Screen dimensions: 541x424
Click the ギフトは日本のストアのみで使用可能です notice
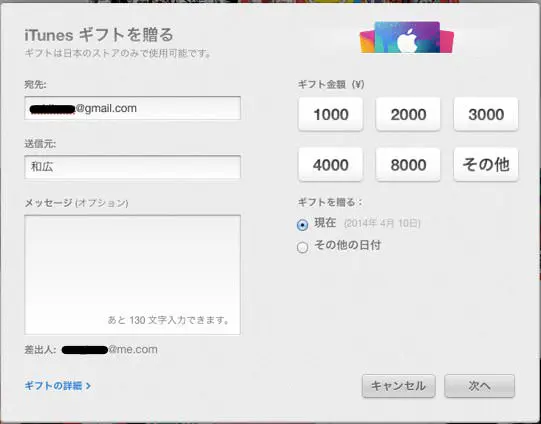pos(117,54)
